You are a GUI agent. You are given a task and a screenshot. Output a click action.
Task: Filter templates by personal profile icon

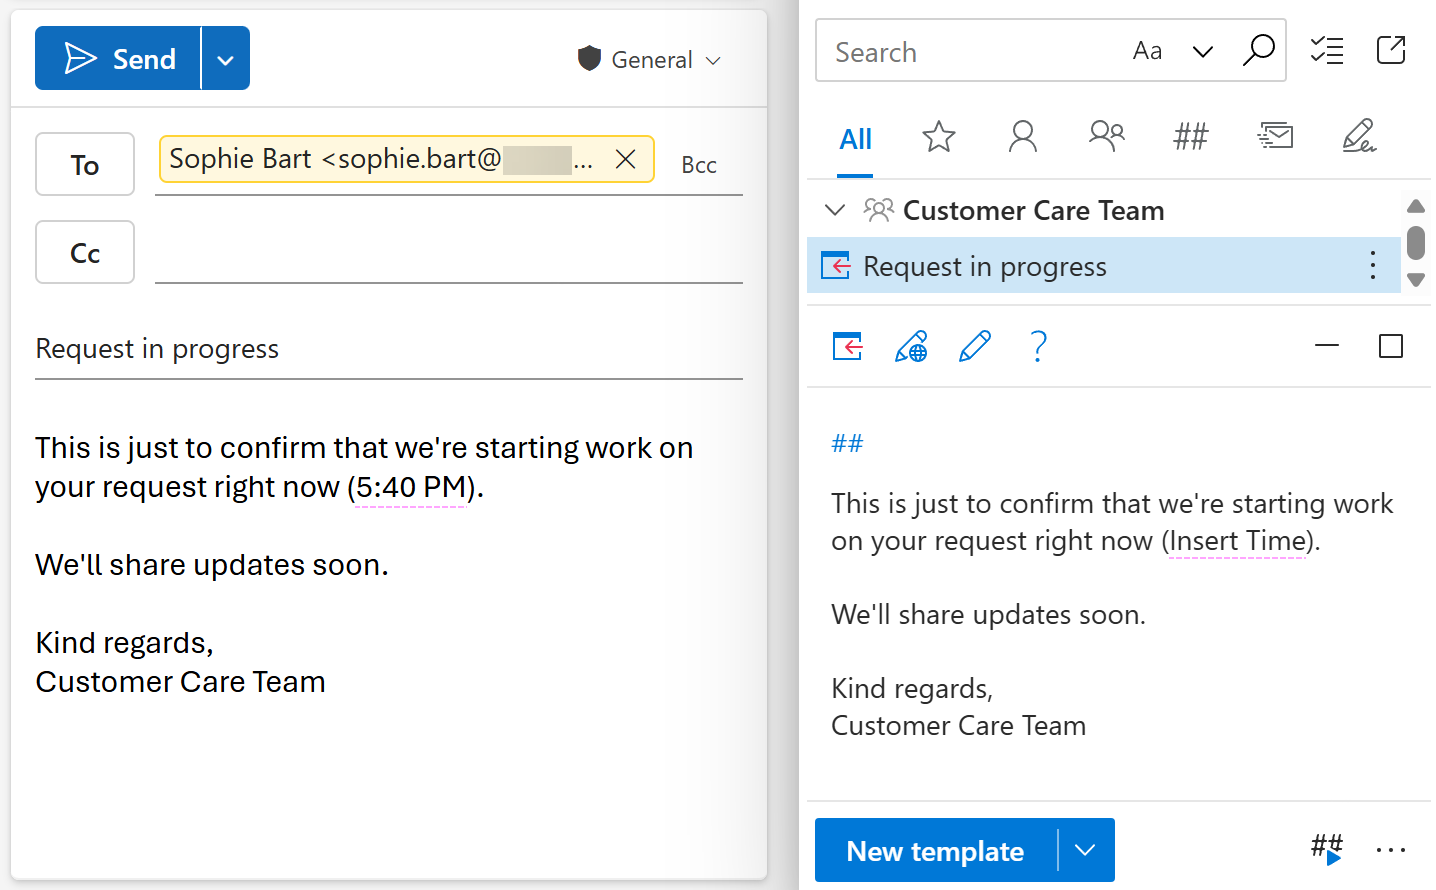(1022, 137)
